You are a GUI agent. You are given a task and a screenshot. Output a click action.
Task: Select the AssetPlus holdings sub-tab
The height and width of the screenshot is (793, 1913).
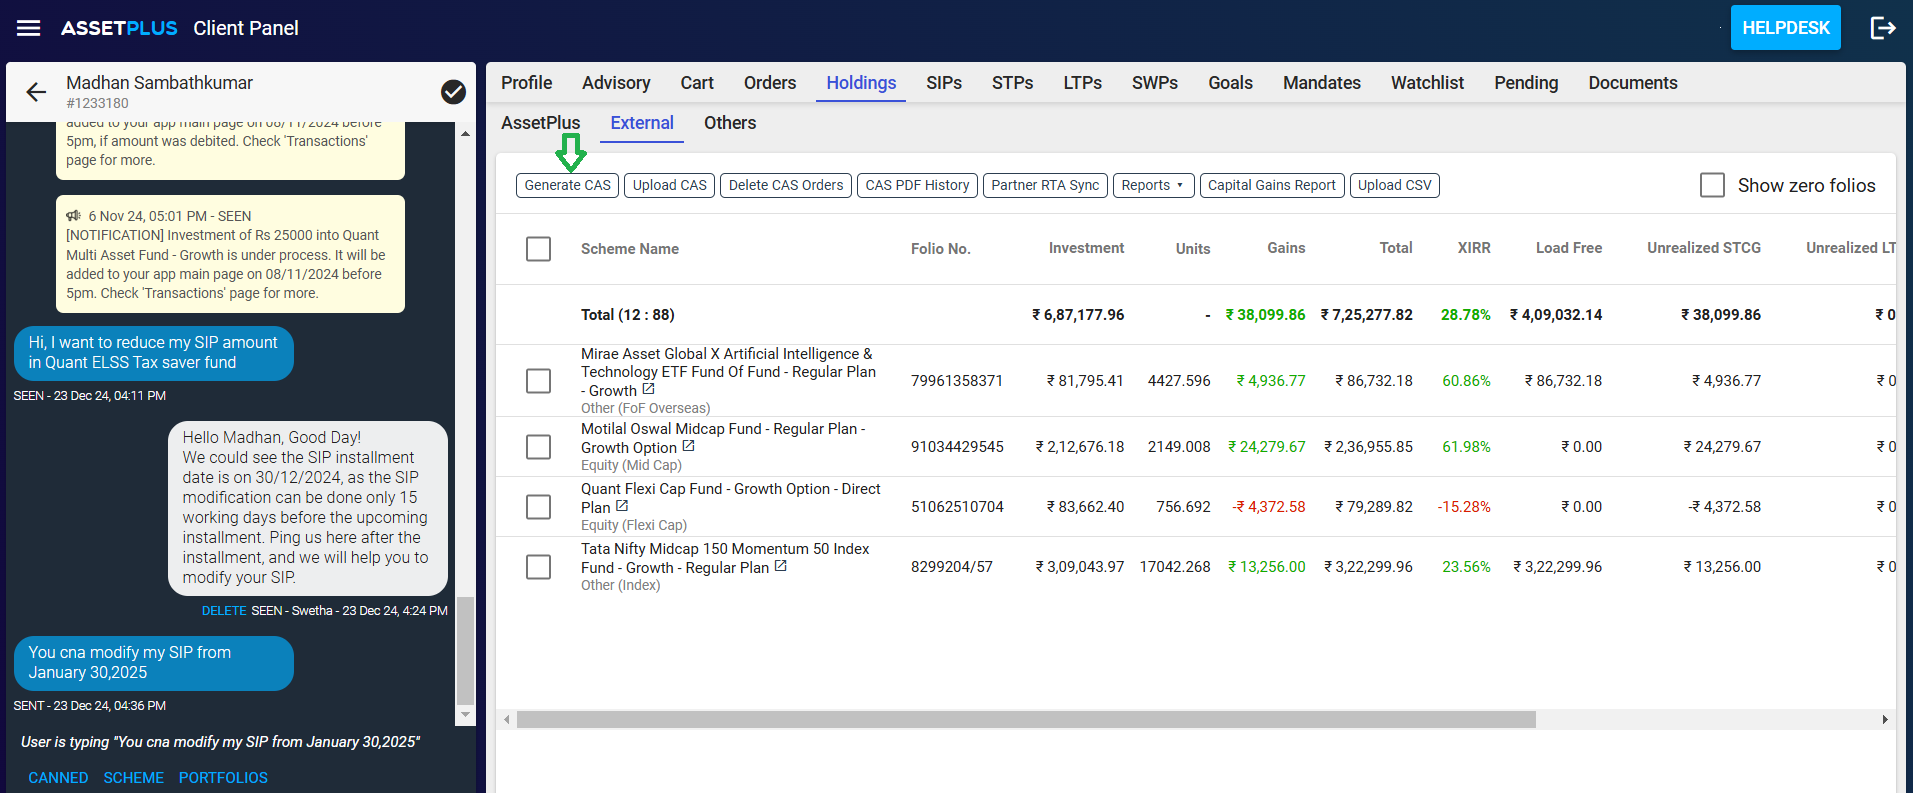click(540, 123)
